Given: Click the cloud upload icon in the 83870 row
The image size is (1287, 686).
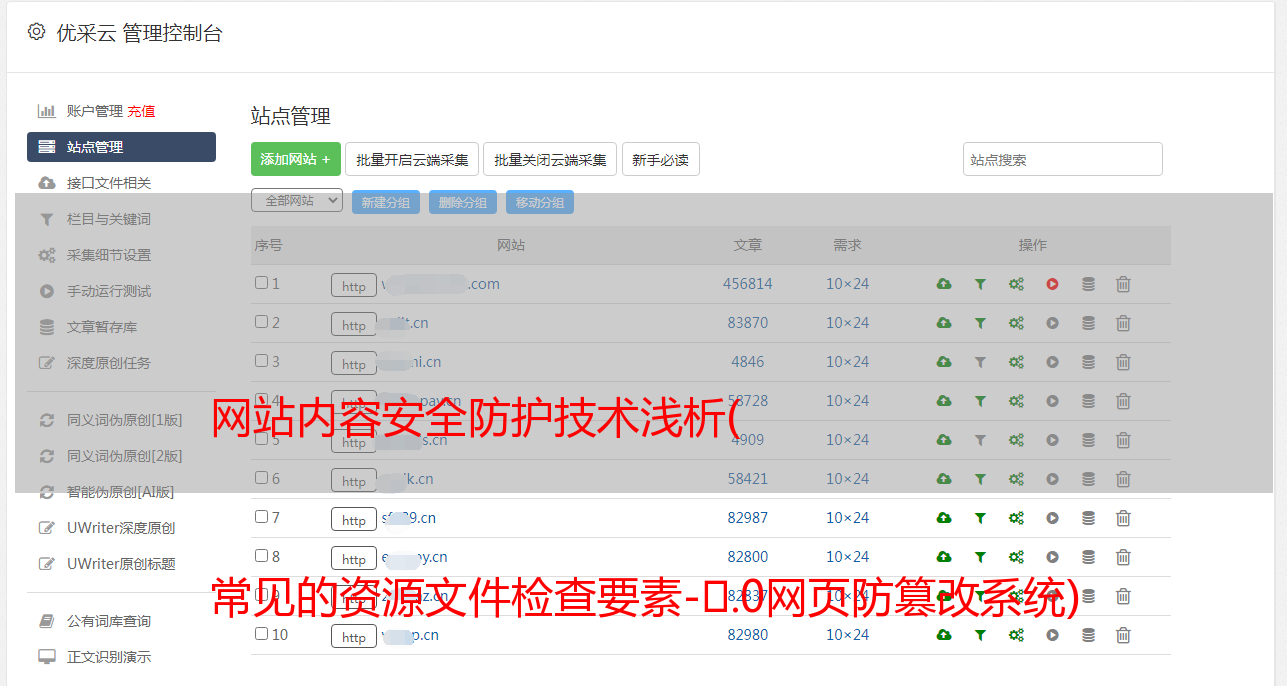Looking at the screenshot, I should point(944,323).
